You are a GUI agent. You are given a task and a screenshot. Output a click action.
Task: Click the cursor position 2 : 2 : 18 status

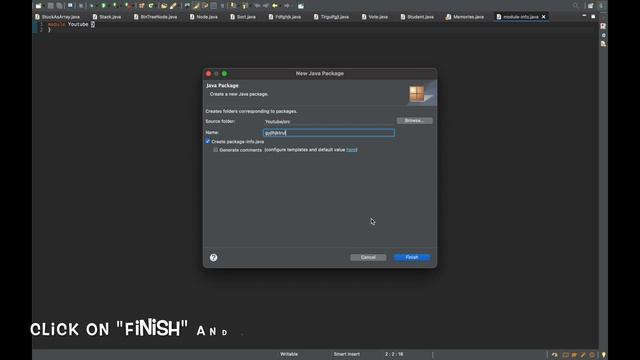tap(394, 354)
